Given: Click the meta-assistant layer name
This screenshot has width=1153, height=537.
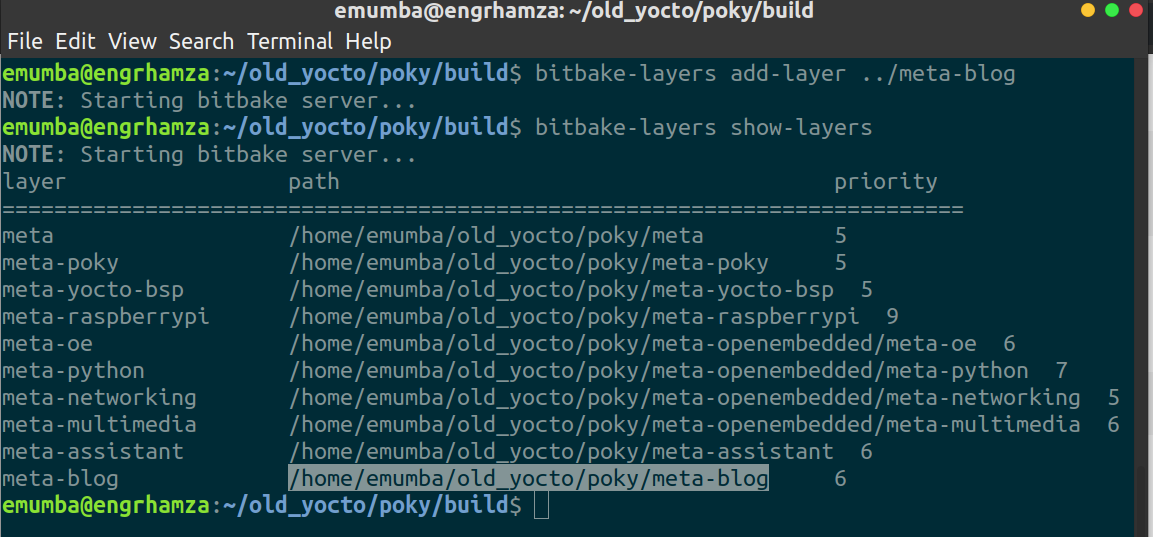Looking at the screenshot, I should click(x=93, y=451).
